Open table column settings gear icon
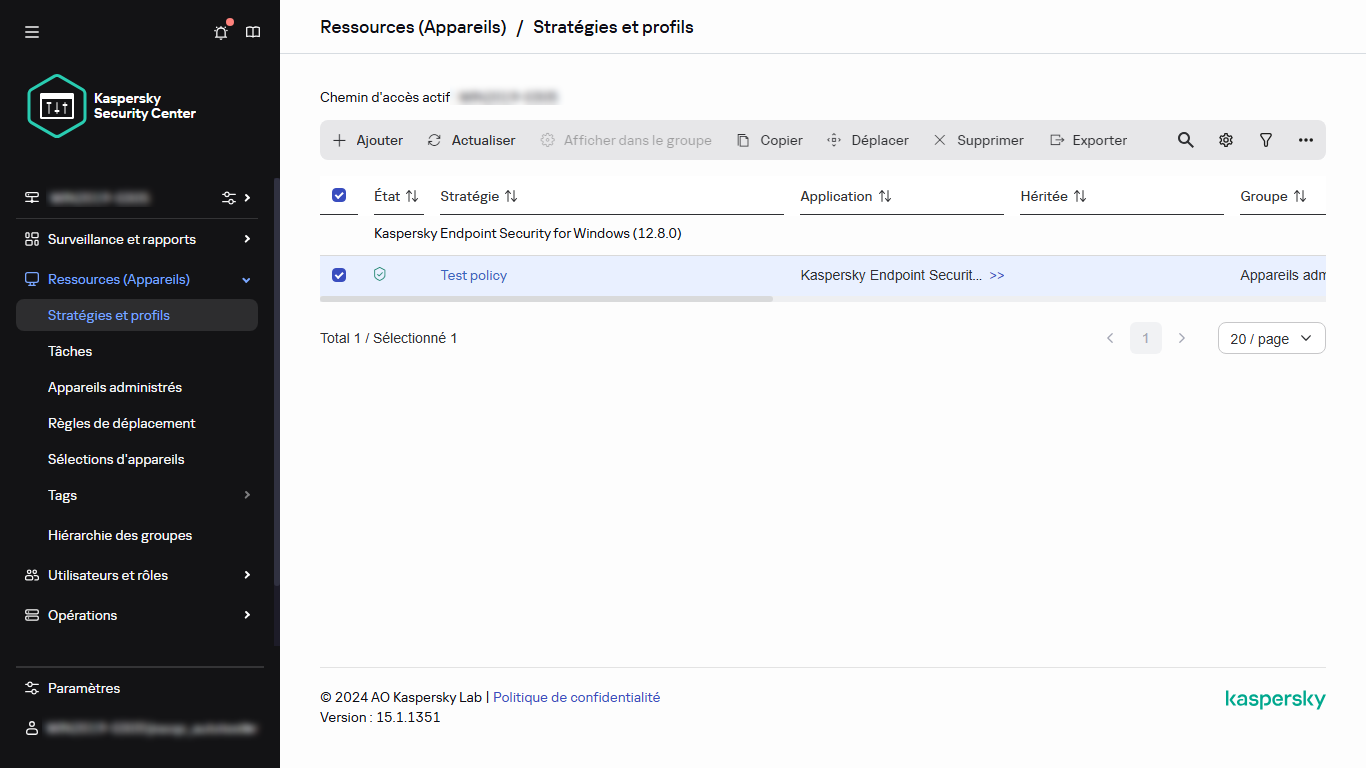The height and width of the screenshot is (768, 1366). (1226, 140)
